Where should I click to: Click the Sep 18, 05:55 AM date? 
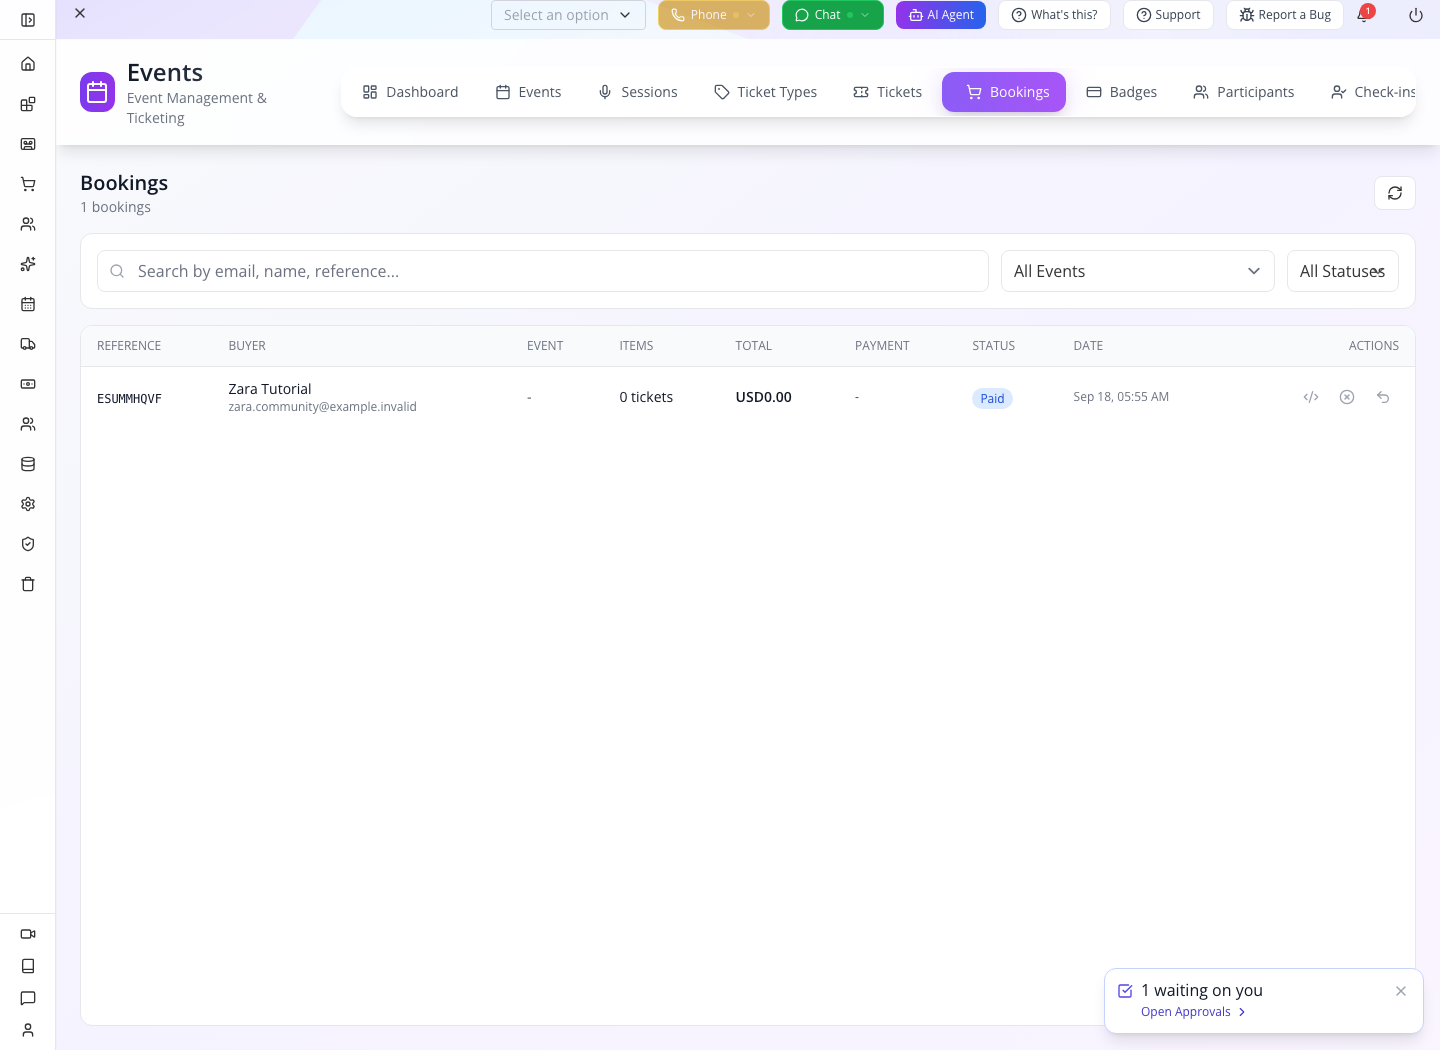pyautogui.click(x=1121, y=397)
